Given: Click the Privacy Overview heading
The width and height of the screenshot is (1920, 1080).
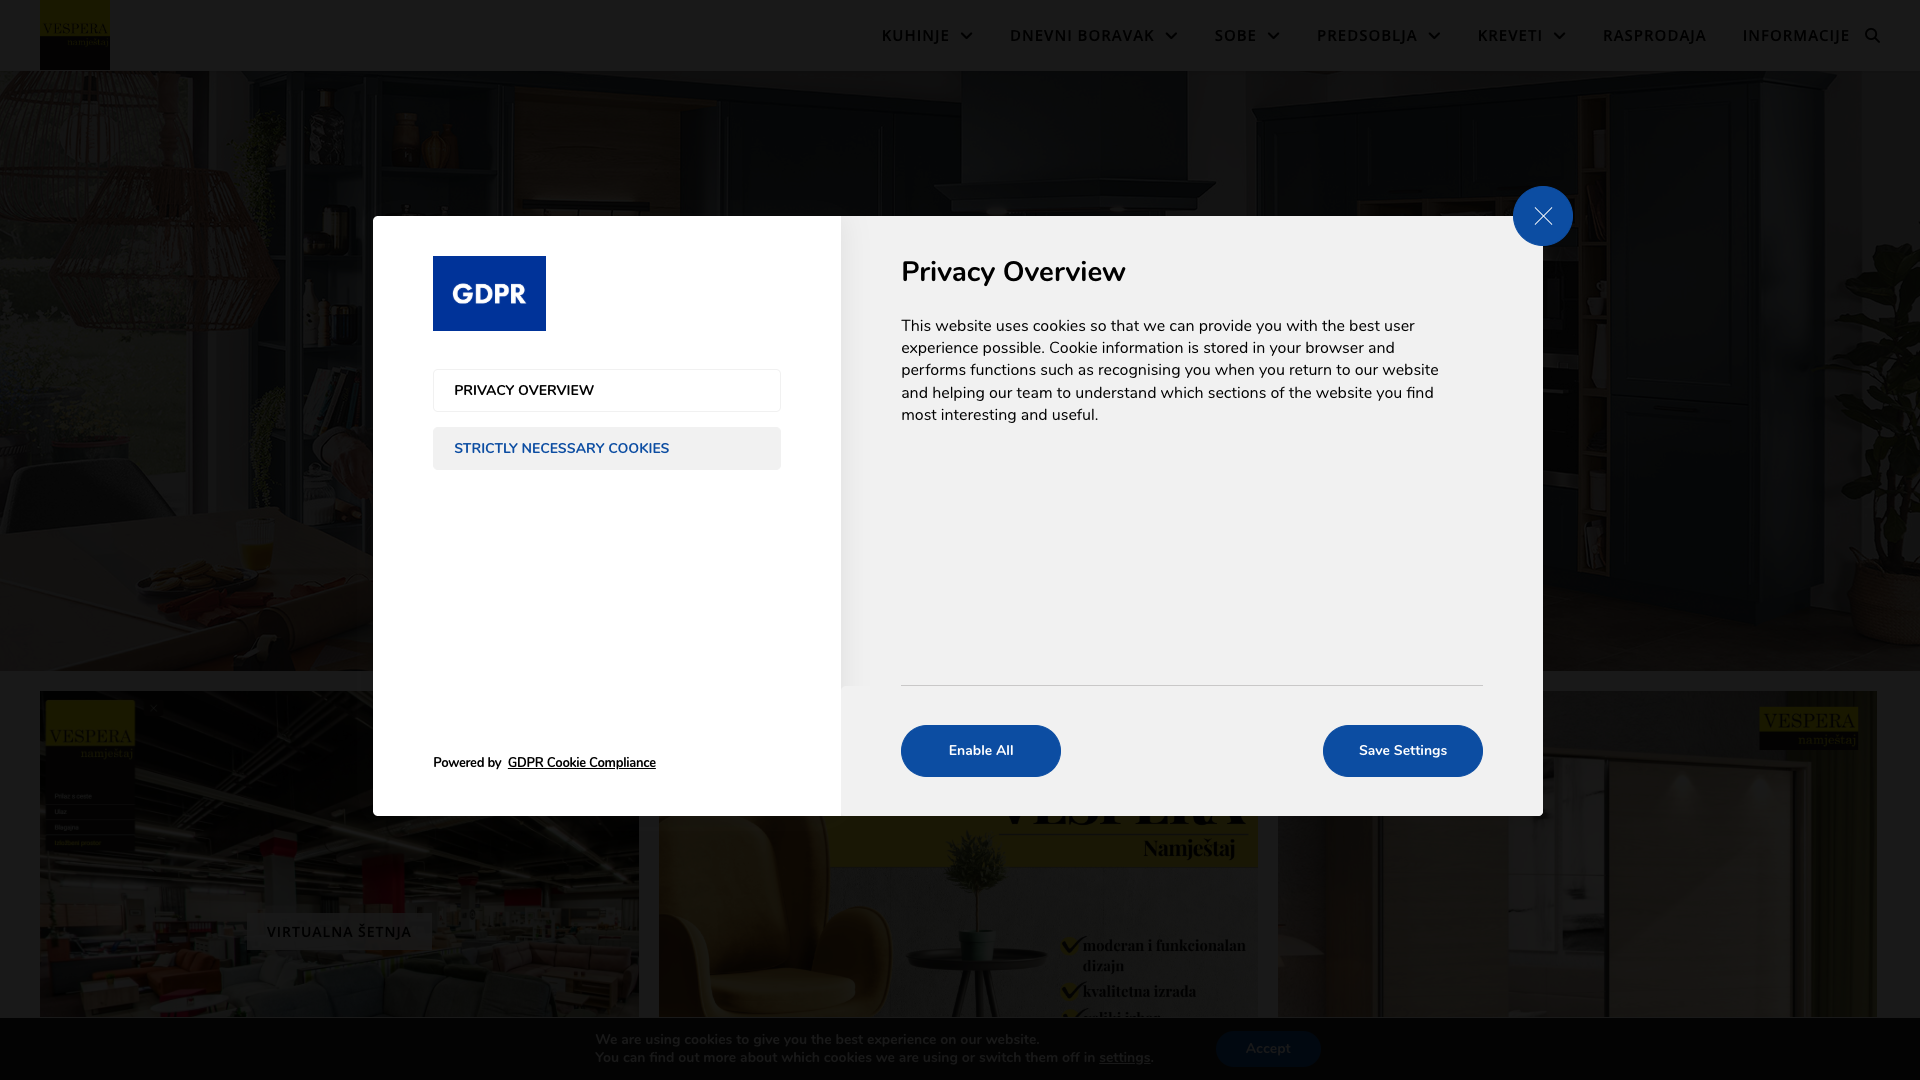Looking at the screenshot, I should (1013, 272).
